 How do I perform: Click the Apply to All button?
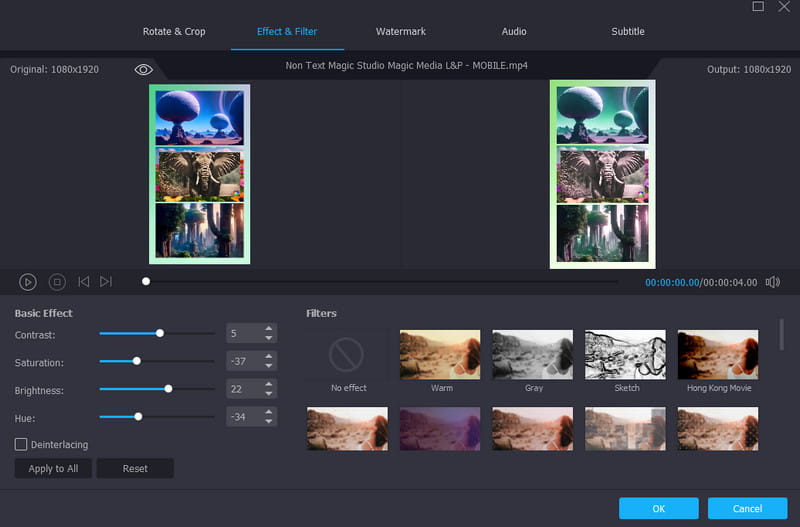(x=53, y=468)
